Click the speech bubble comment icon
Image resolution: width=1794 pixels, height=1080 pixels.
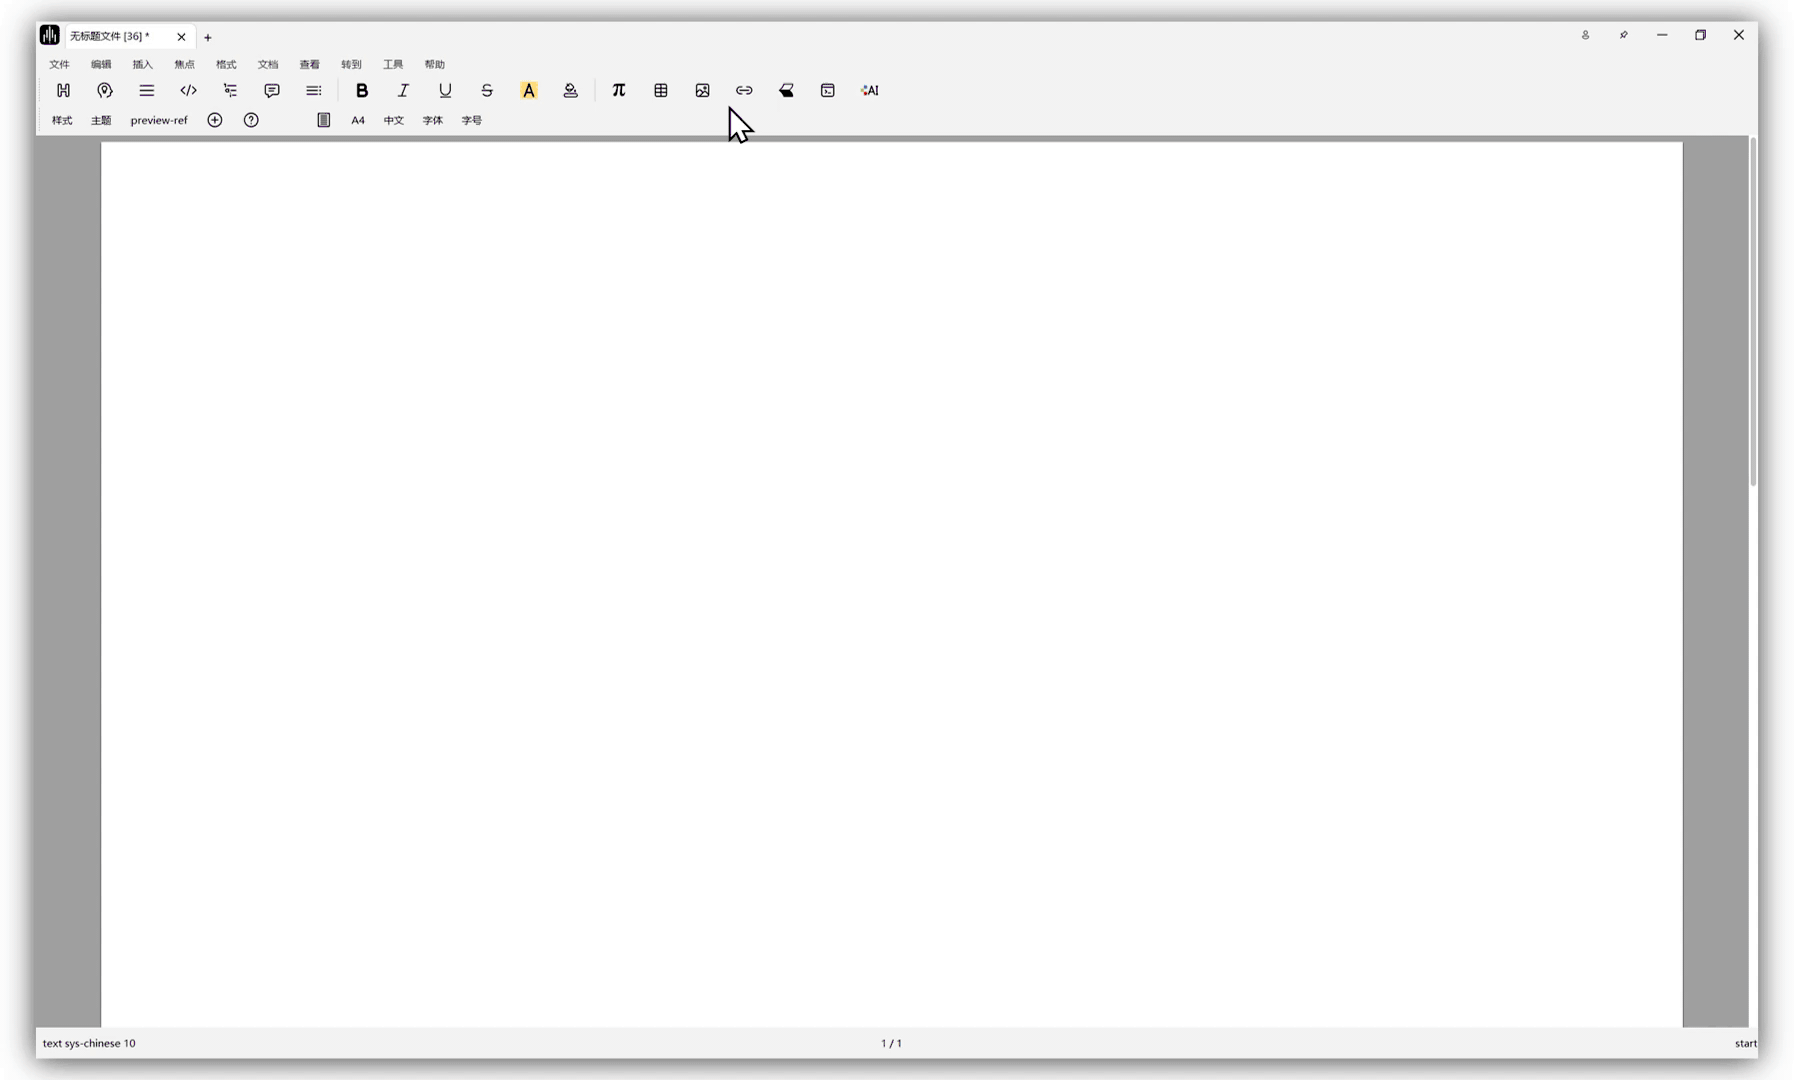coord(272,90)
